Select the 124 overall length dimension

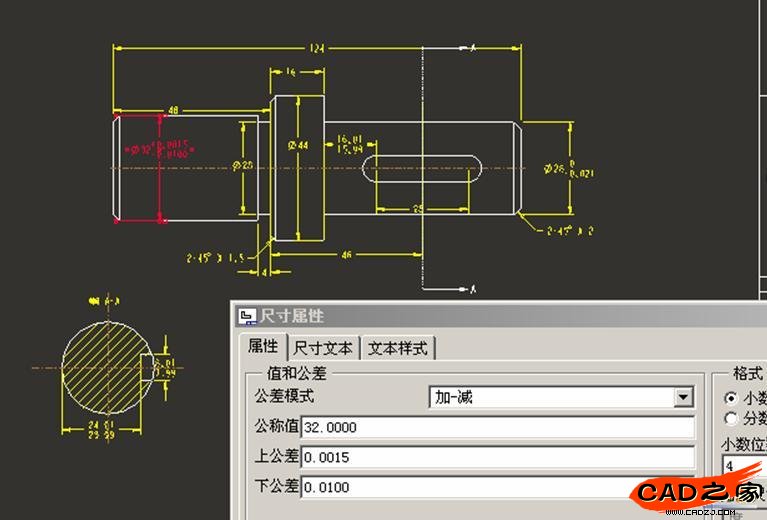coord(317,48)
